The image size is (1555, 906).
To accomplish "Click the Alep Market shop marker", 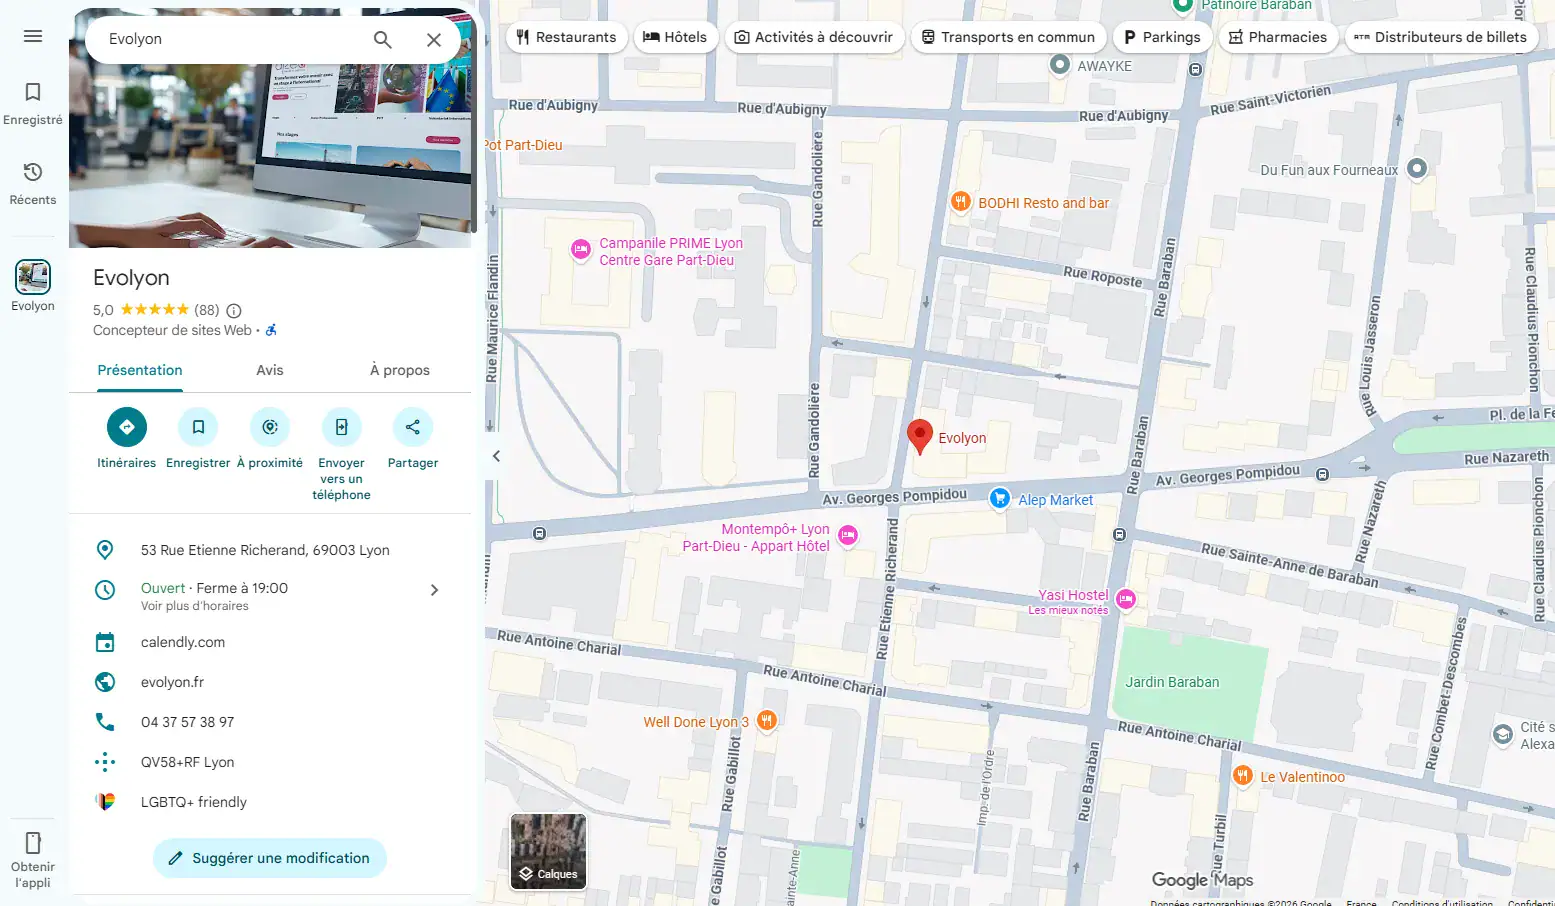I will tap(999, 498).
